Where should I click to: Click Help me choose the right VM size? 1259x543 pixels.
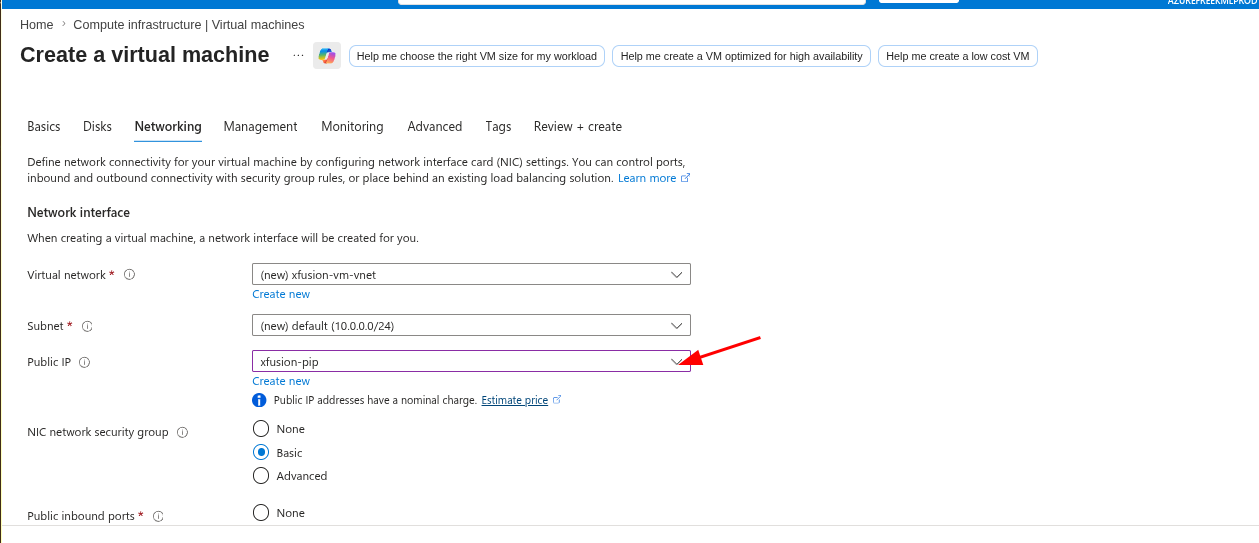click(476, 56)
